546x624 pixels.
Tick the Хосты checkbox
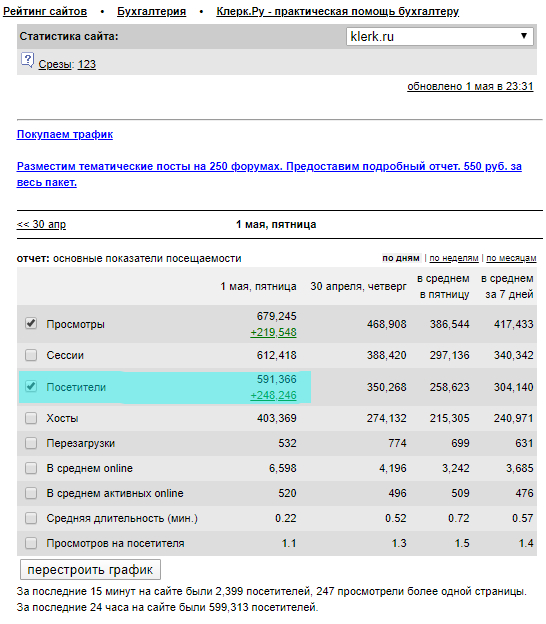[x=31, y=418]
